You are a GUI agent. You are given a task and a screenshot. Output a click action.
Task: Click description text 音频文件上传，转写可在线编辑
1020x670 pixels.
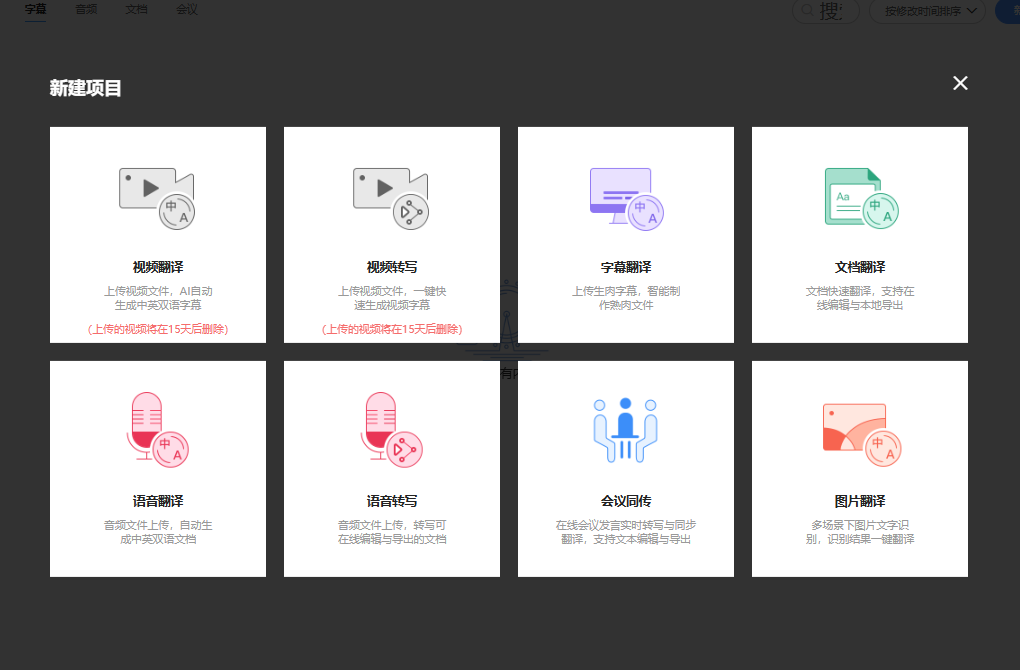coord(392,532)
